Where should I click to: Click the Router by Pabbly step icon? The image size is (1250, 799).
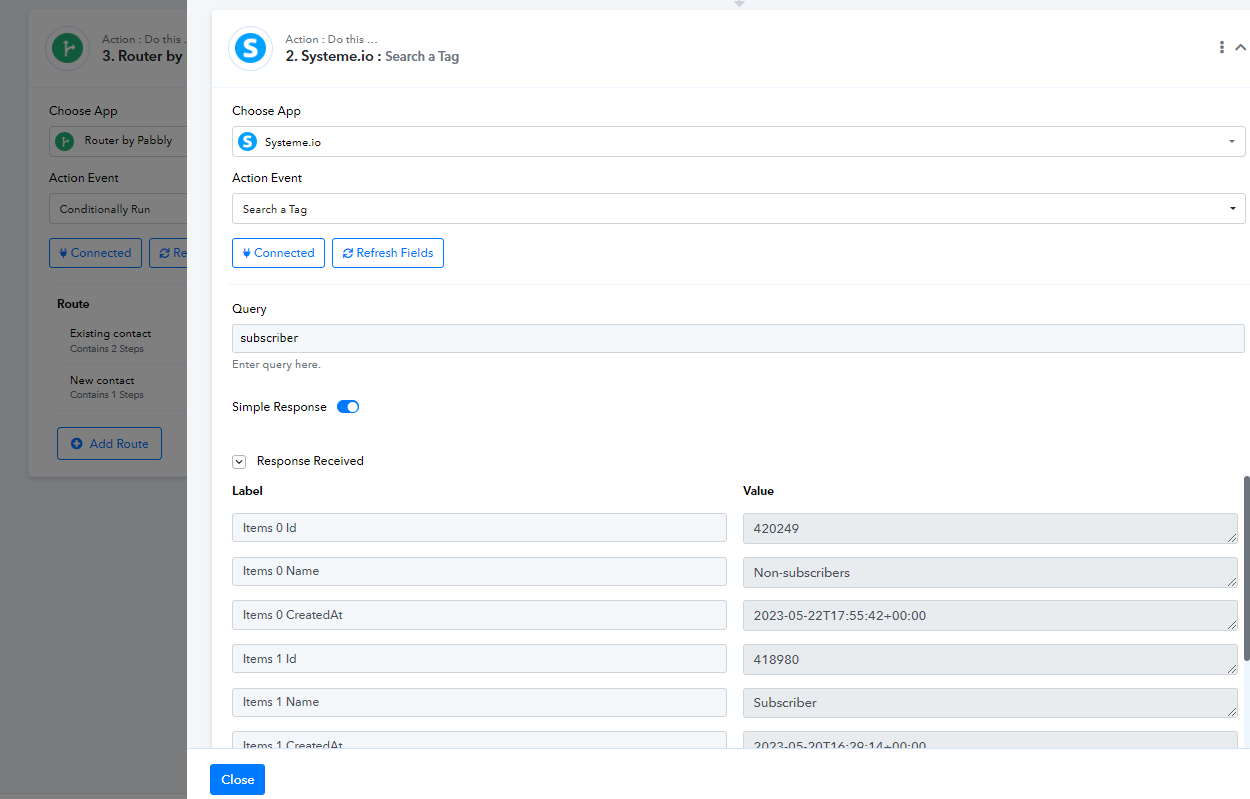pyautogui.click(x=68, y=48)
